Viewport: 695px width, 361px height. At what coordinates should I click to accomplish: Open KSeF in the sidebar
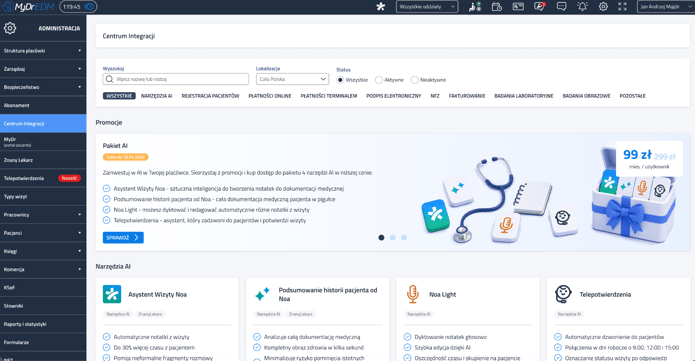43,287
